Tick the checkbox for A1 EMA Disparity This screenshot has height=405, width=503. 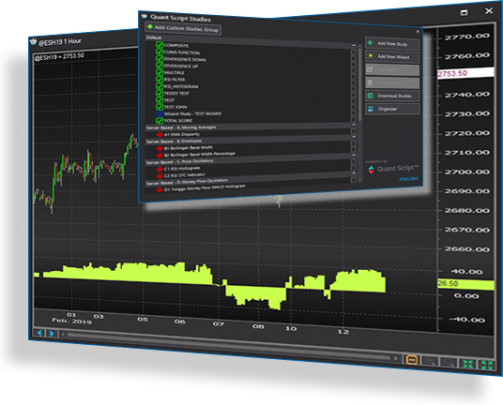click(x=353, y=132)
